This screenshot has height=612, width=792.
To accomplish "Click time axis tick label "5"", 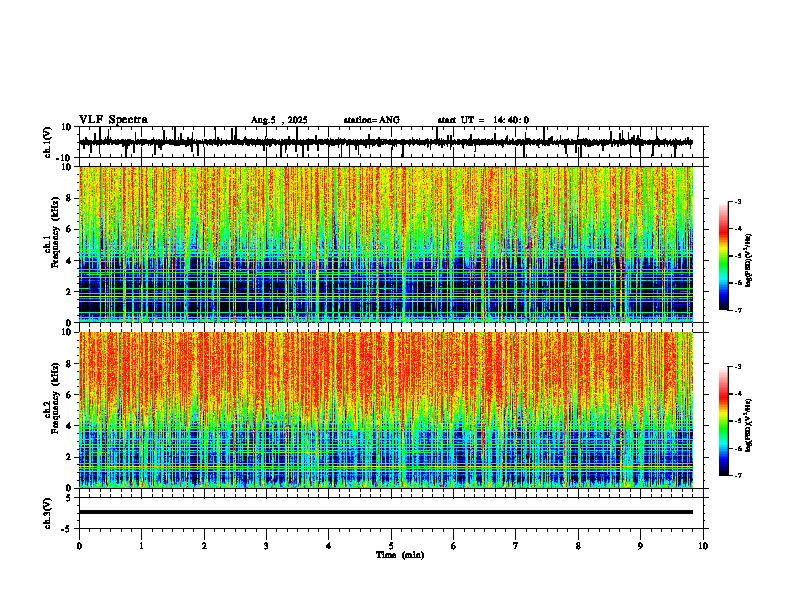I will (391, 546).
